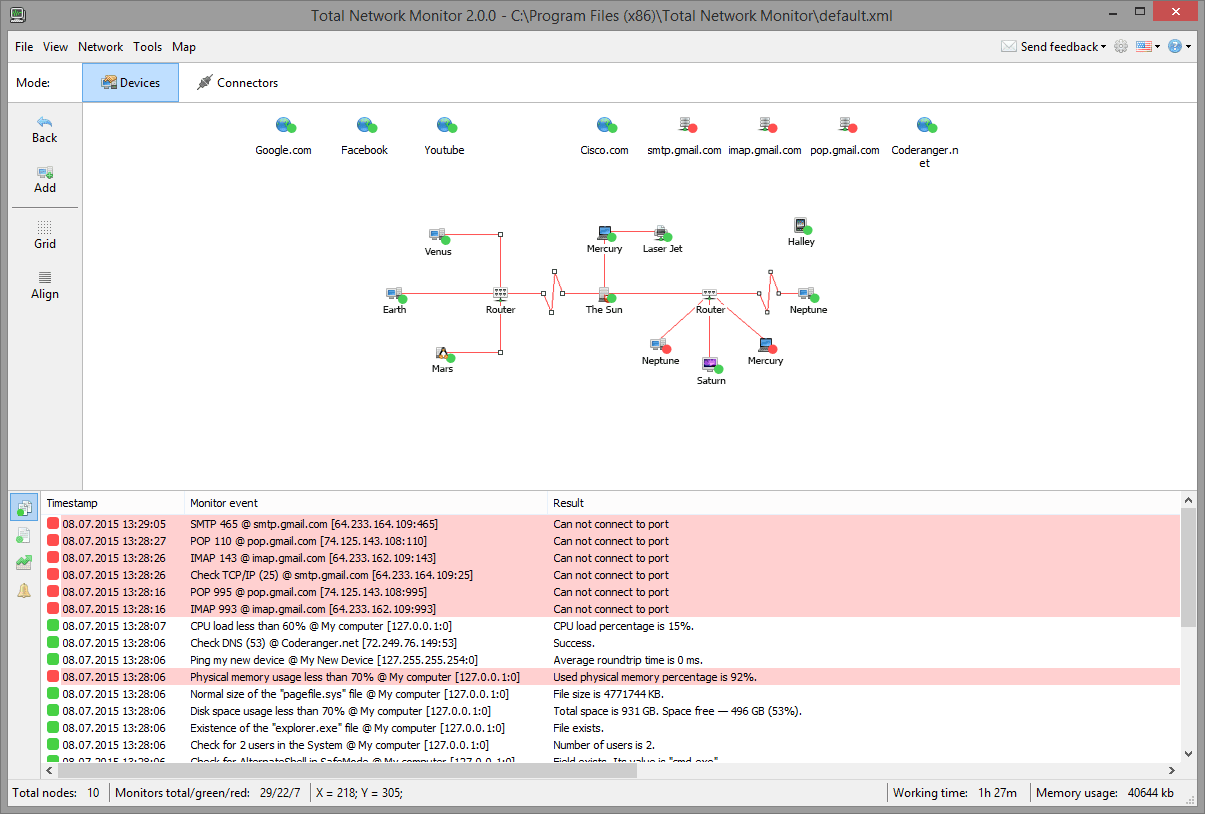Switch mode to Devices

coord(130,83)
